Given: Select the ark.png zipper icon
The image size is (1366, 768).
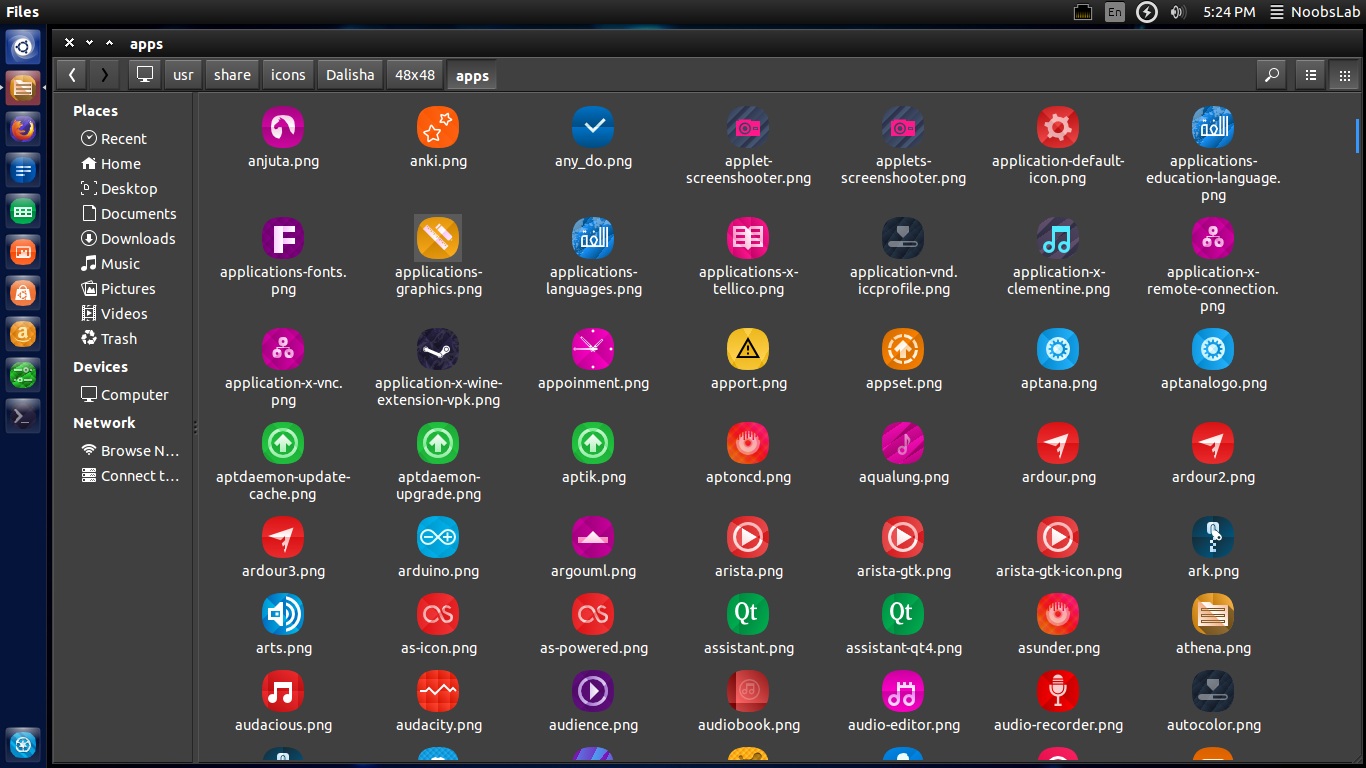Looking at the screenshot, I should tap(1213, 537).
